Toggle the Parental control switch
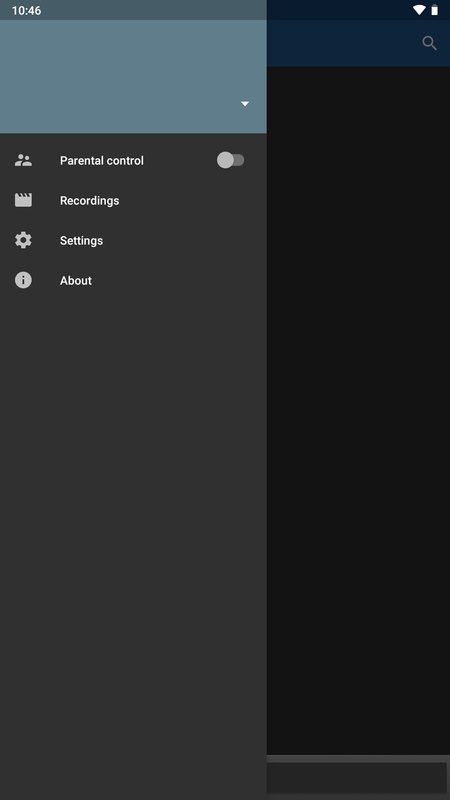This screenshot has width=450, height=800. (231, 160)
